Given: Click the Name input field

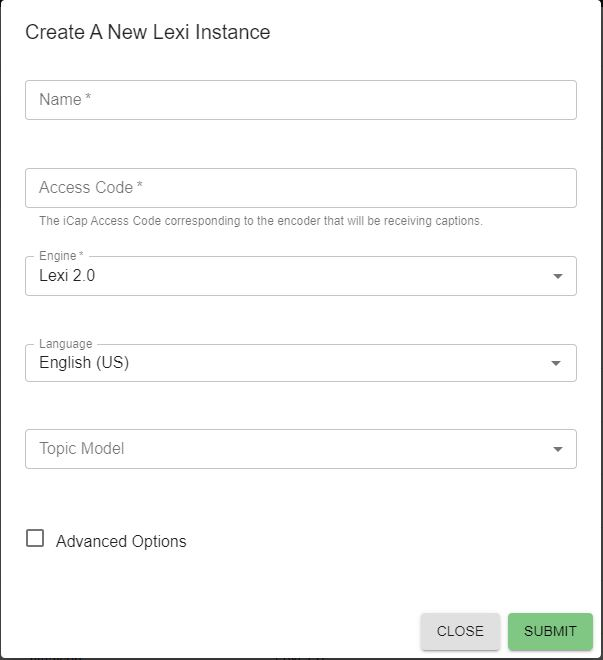Looking at the screenshot, I should click(x=300, y=100).
